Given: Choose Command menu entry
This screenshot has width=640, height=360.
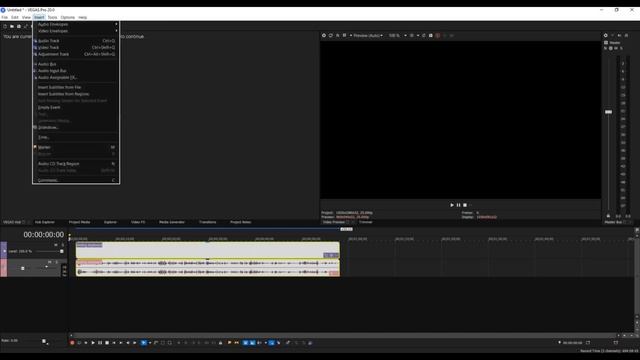Looking at the screenshot, I should [76, 180].
